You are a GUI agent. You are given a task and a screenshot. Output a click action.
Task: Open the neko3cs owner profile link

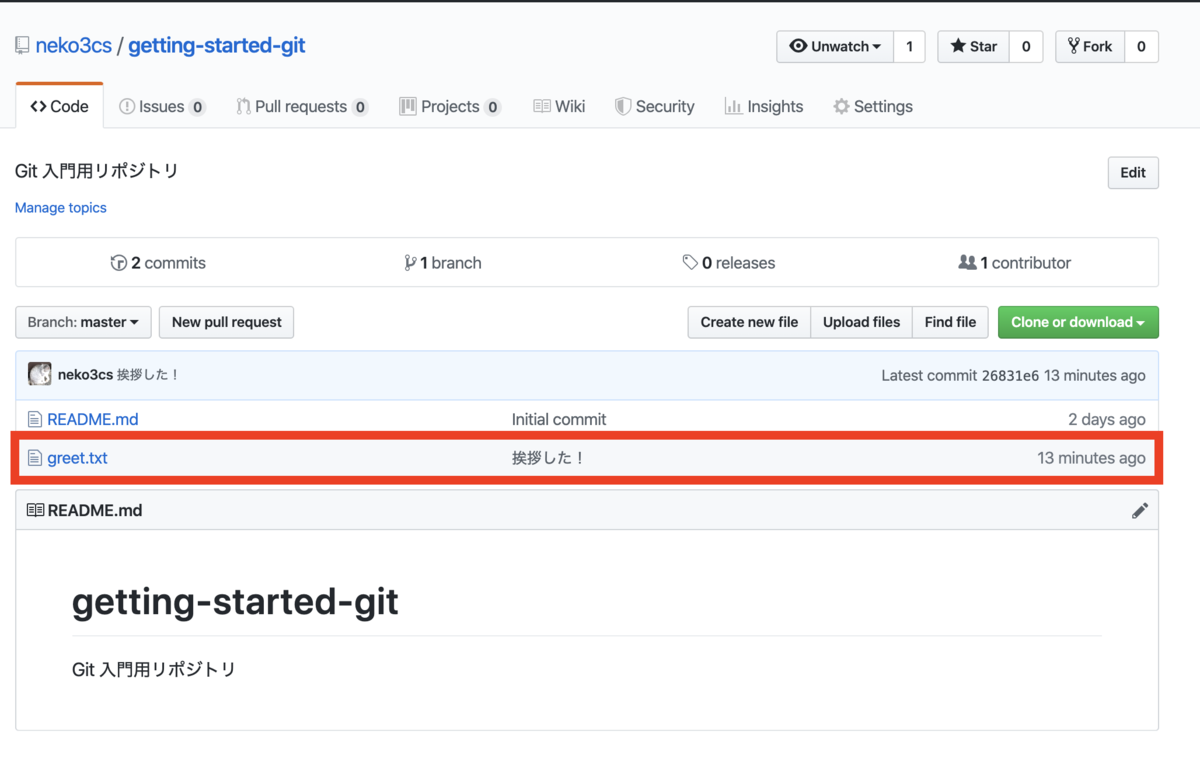(73, 46)
